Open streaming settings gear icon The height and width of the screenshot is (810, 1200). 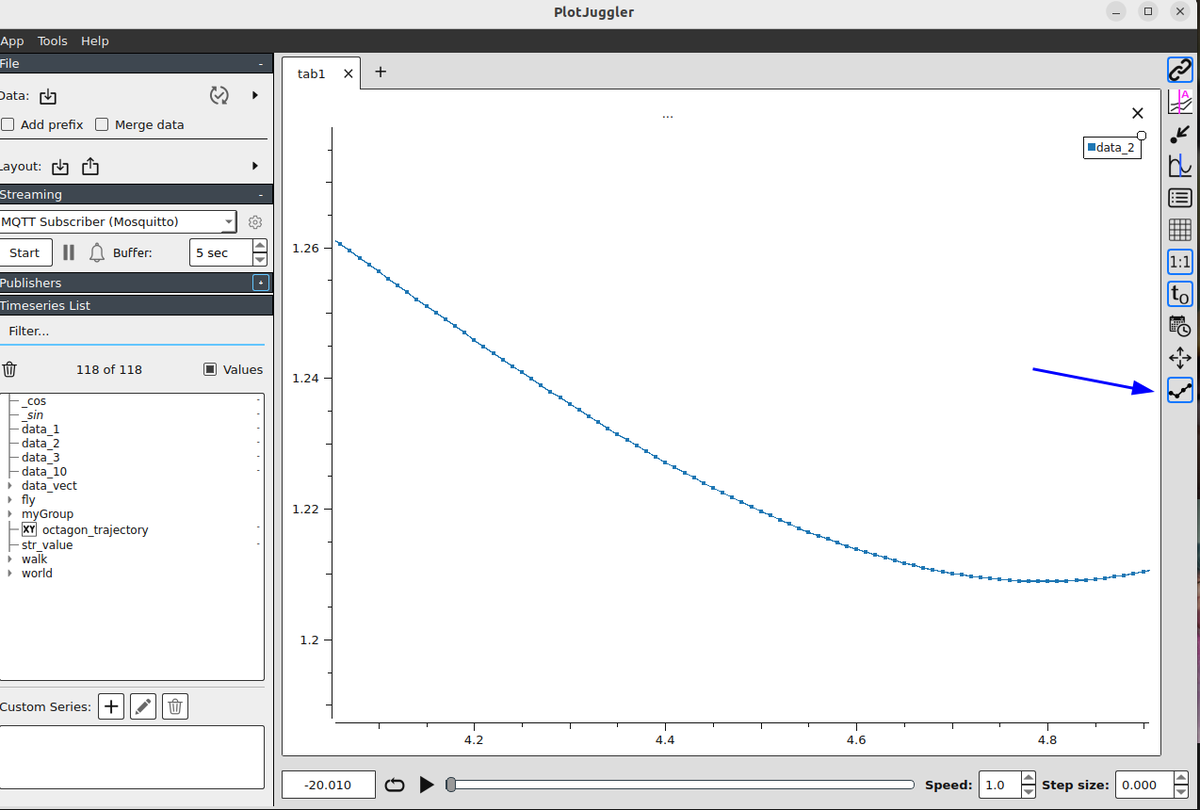(255, 221)
